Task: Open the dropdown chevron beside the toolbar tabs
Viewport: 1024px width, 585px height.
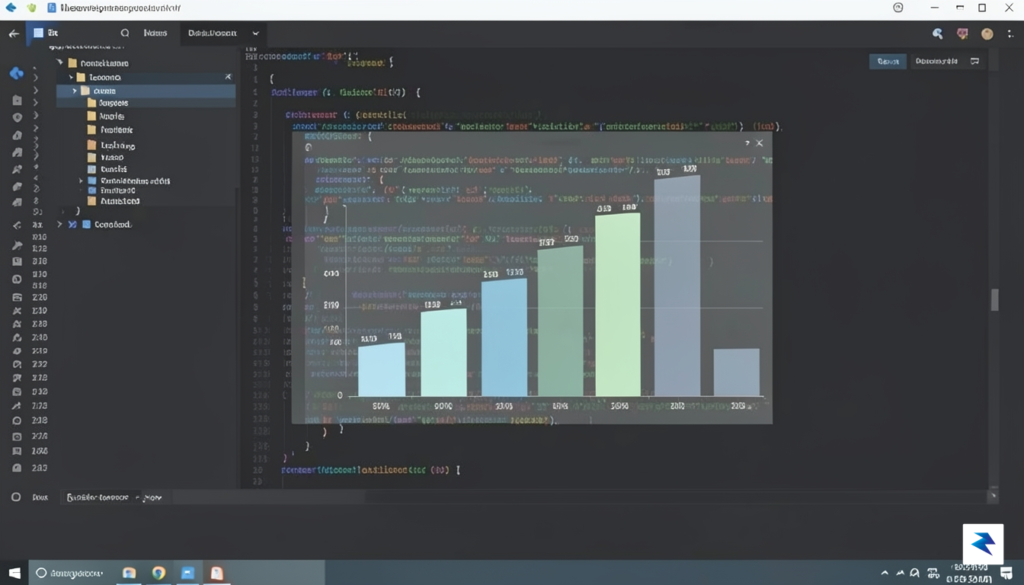Action: pos(255,33)
